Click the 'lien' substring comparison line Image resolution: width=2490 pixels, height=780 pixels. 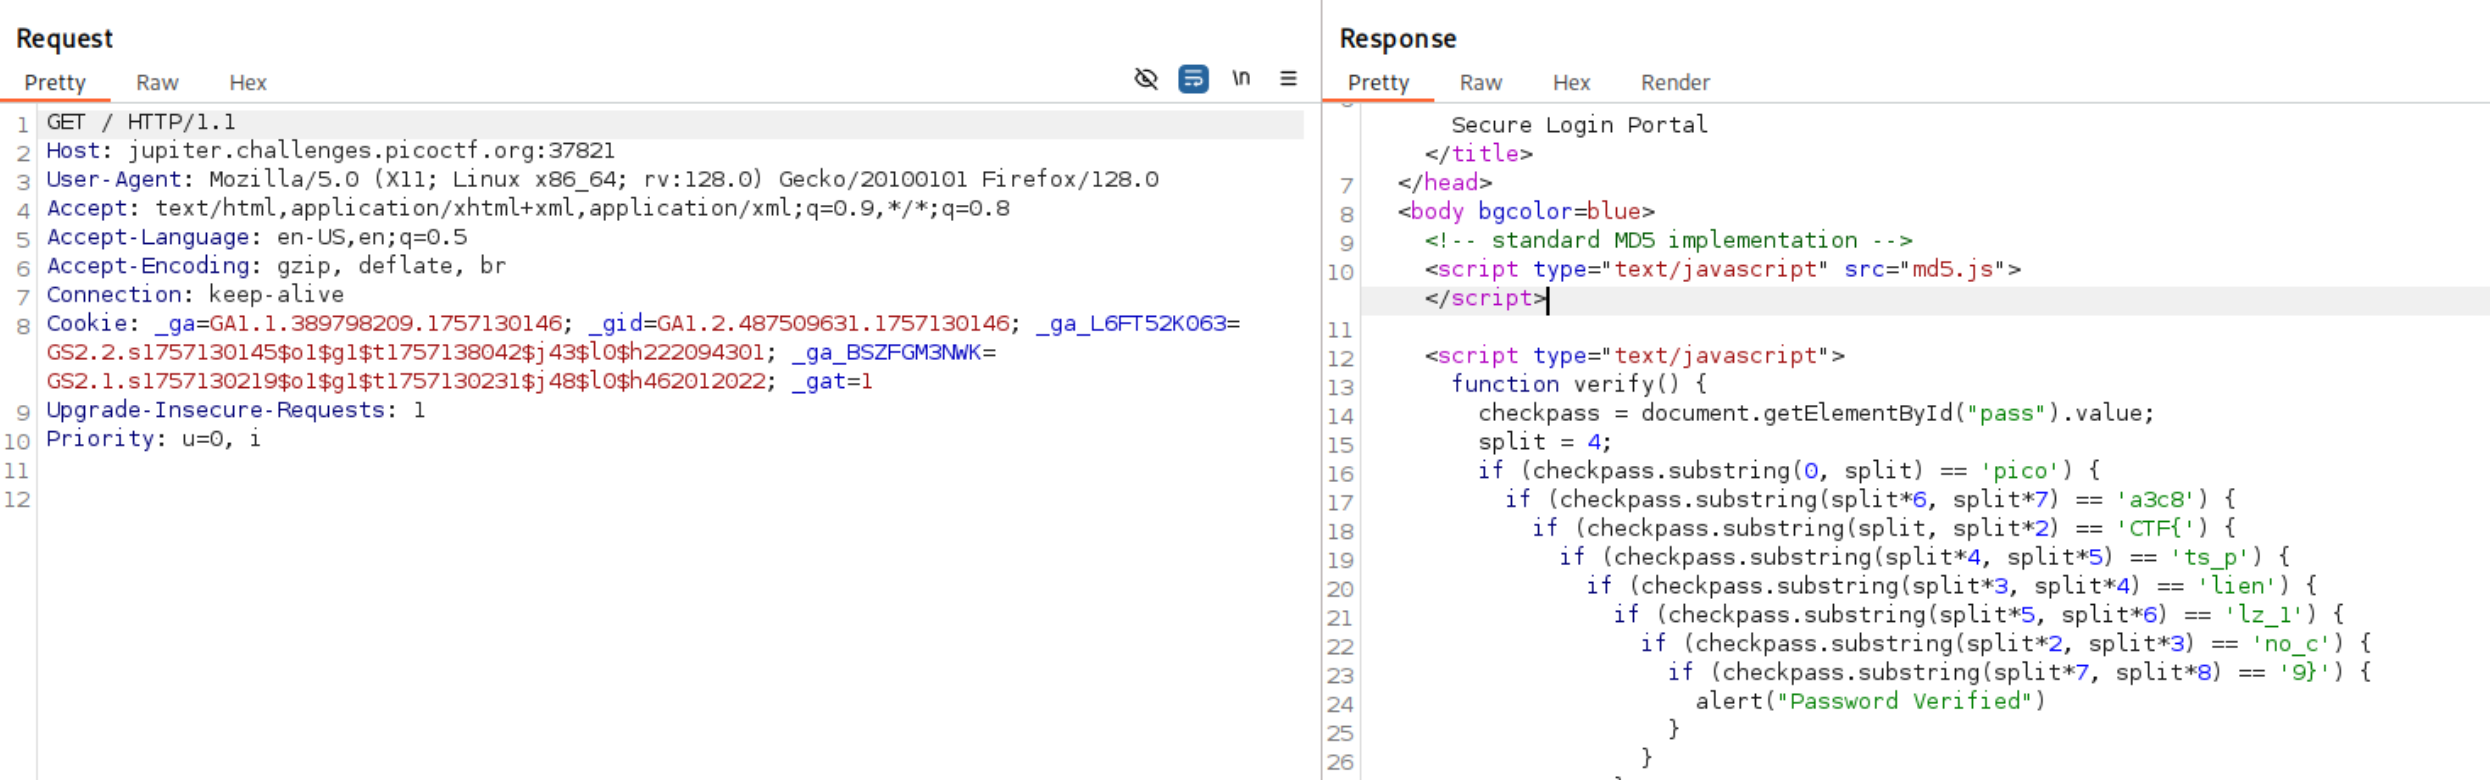(1951, 587)
